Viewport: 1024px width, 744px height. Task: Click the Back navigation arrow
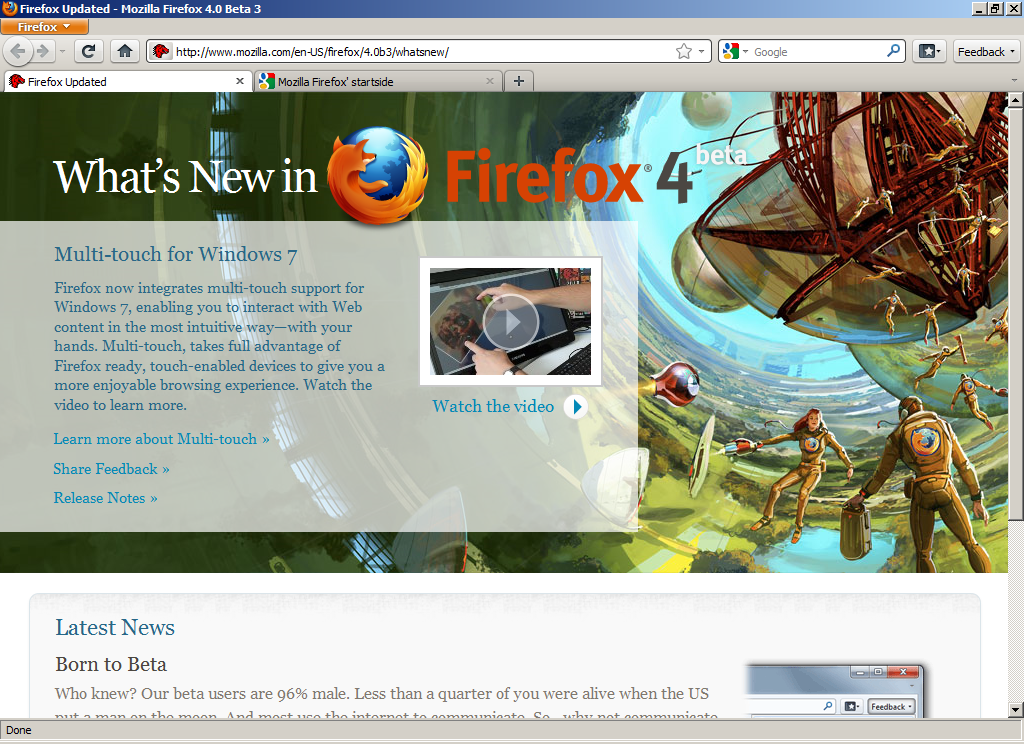tap(19, 51)
